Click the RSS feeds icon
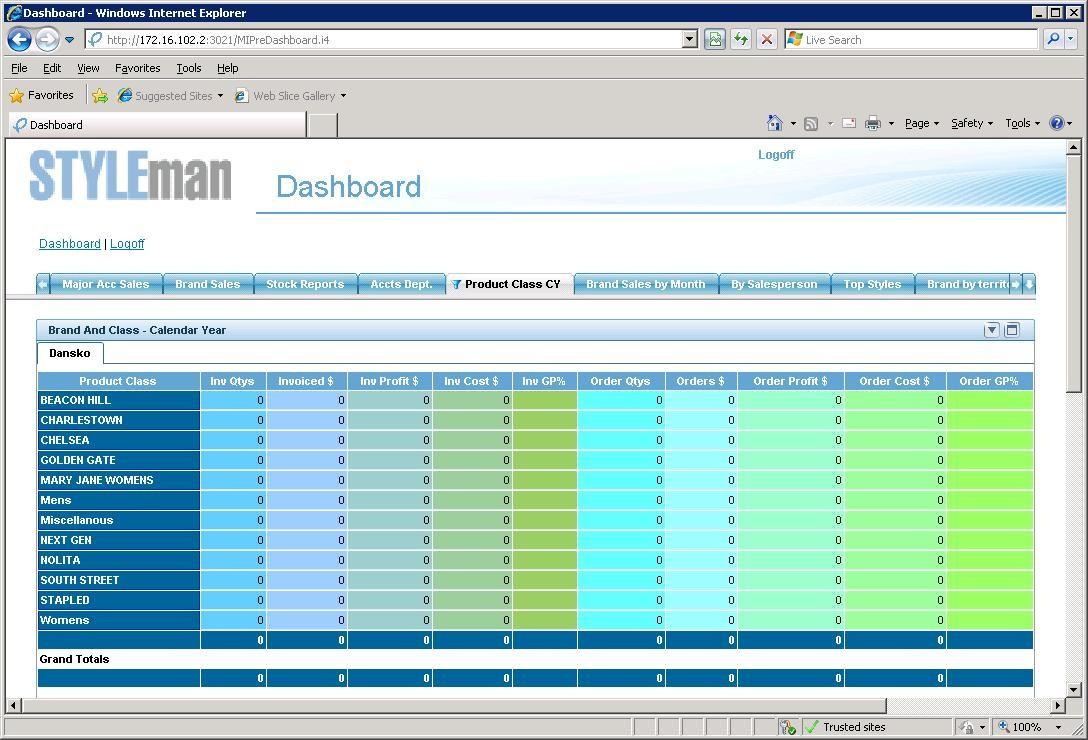 click(x=810, y=124)
